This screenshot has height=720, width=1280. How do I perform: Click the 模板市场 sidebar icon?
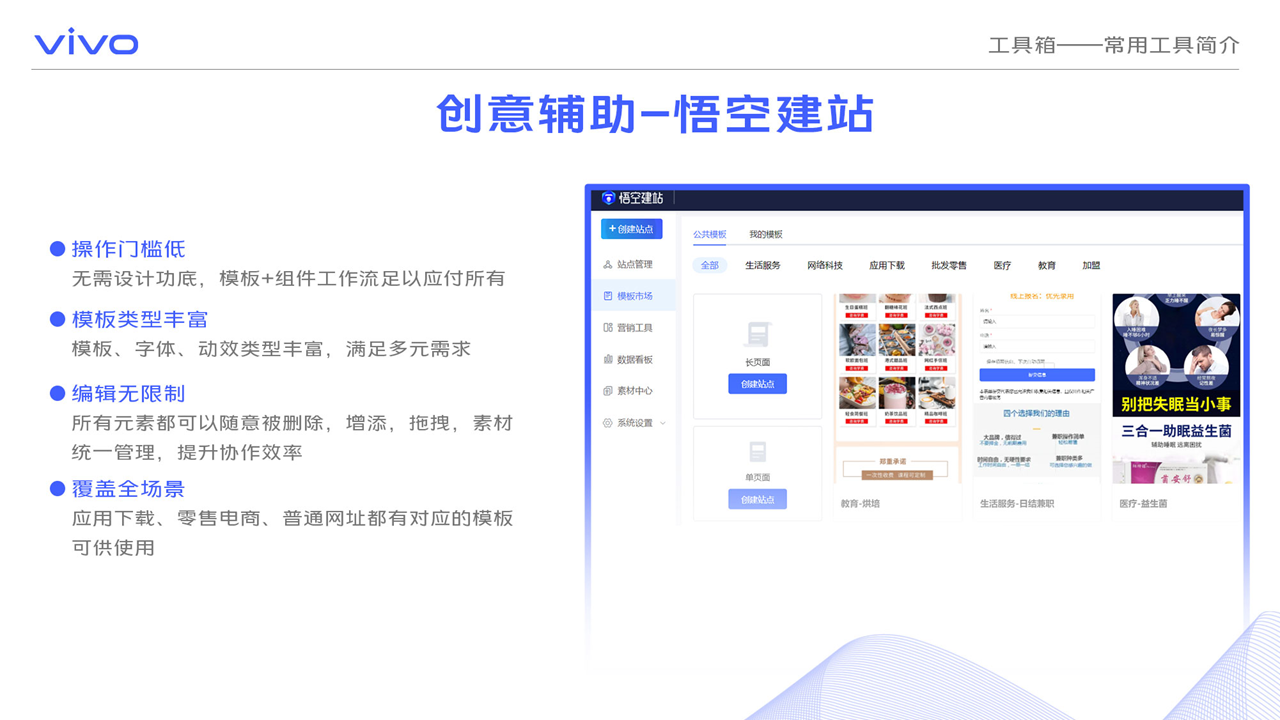coord(608,296)
